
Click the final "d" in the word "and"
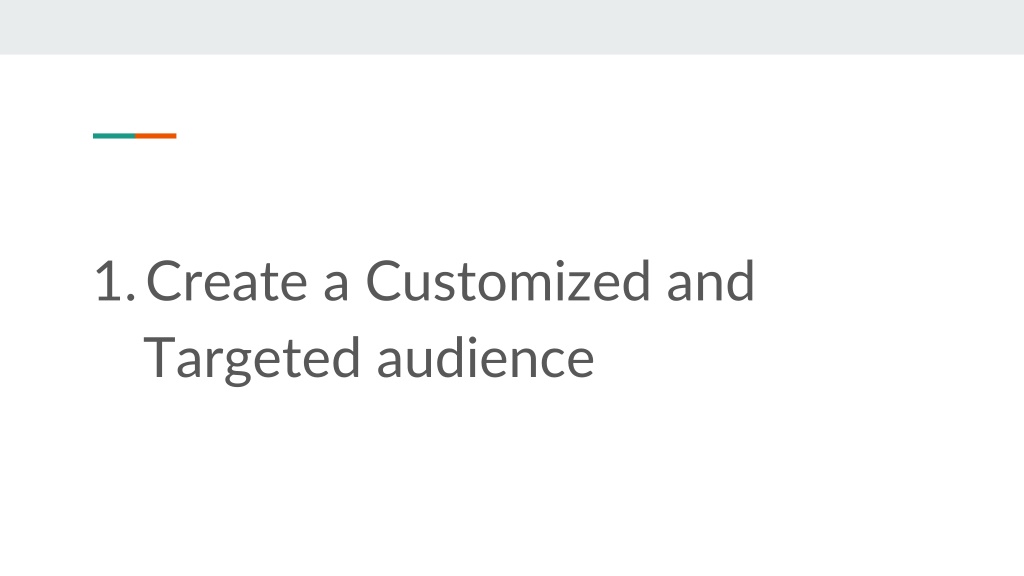740,281
